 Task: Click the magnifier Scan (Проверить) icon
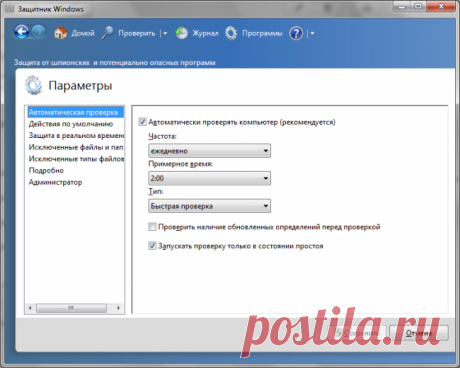coord(108,33)
